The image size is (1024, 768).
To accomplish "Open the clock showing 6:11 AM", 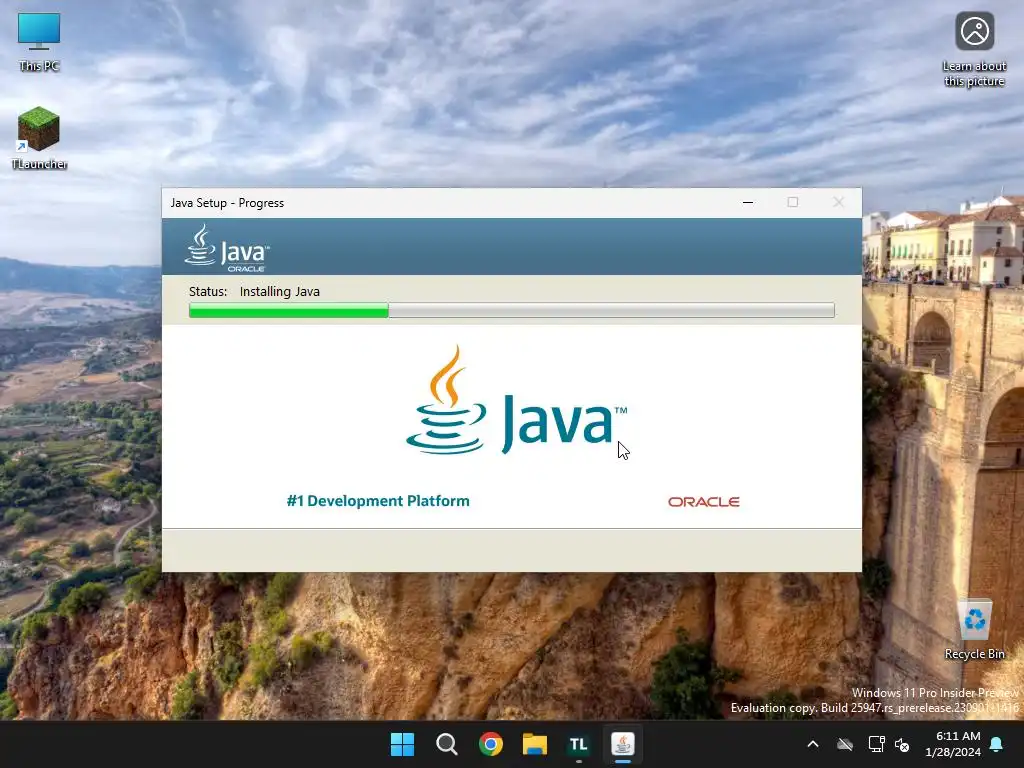I will 953,744.
